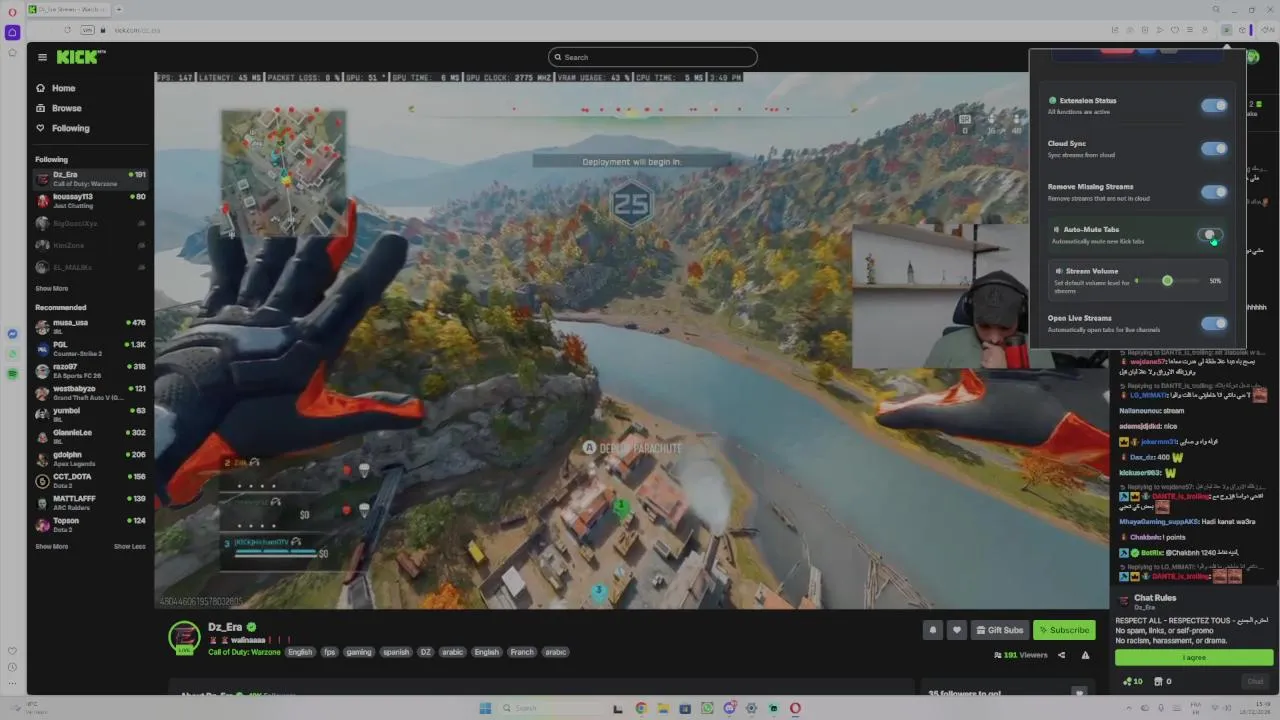Open Chrome from the taskbar

(641, 708)
